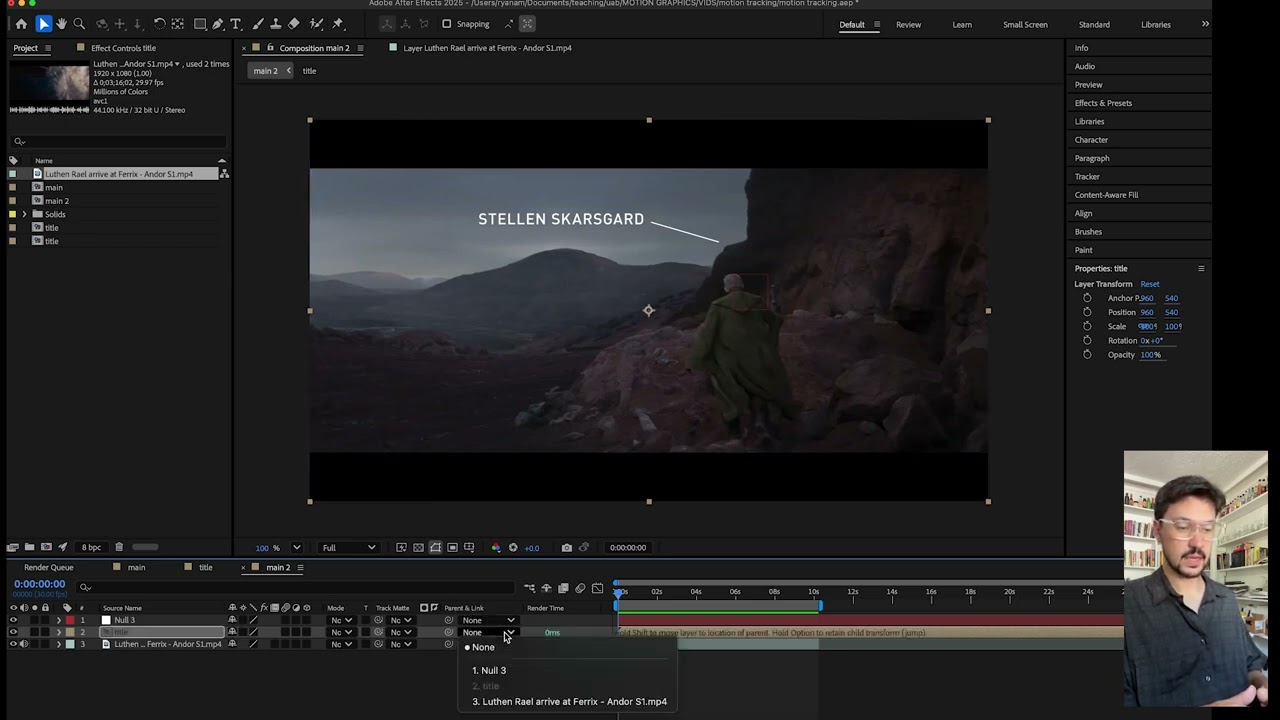Image resolution: width=1280 pixels, height=720 pixels.
Task: Open the Libraries workspace
Action: click(x=1155, y=24)
